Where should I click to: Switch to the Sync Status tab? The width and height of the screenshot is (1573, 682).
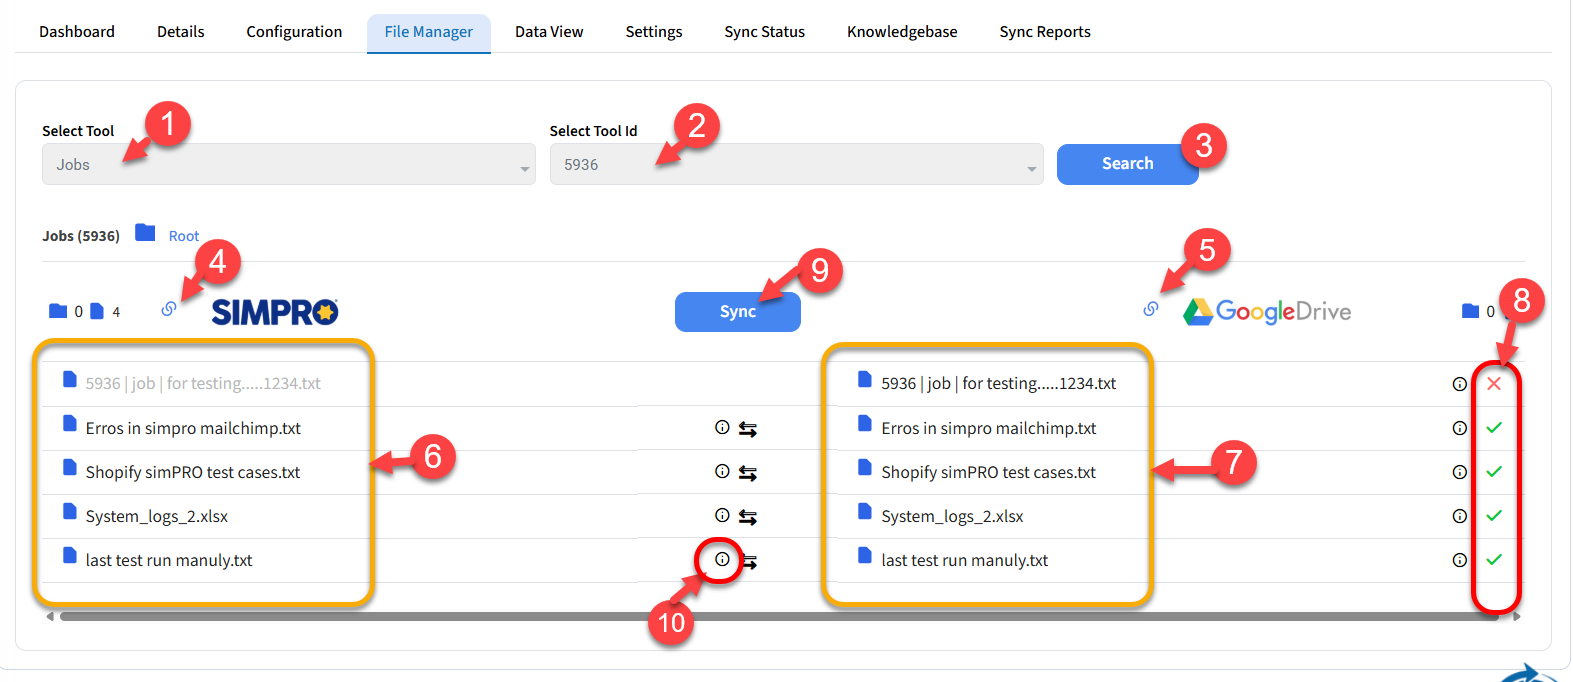click(764, 32)
